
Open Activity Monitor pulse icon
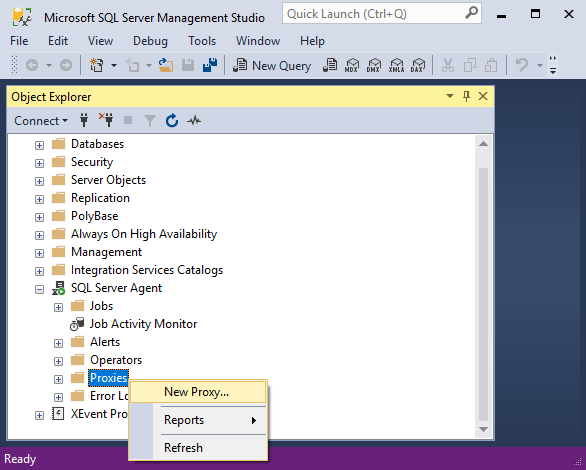194,120
